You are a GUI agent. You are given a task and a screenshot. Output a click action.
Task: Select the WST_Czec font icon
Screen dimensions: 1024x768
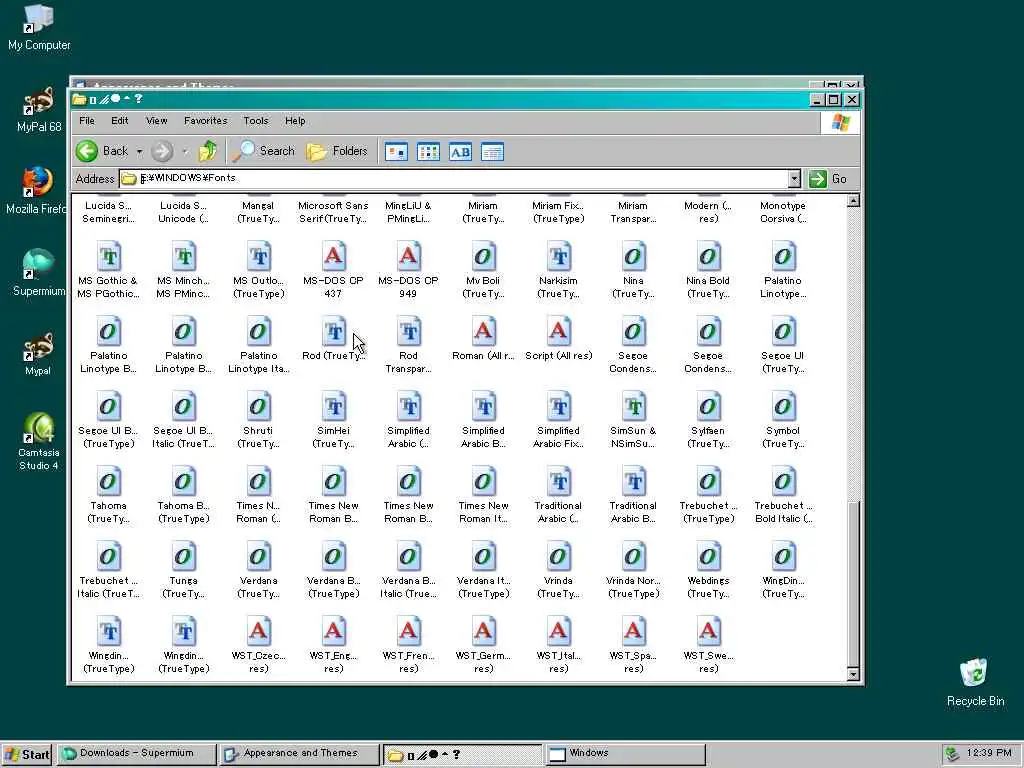click(259, 632)
